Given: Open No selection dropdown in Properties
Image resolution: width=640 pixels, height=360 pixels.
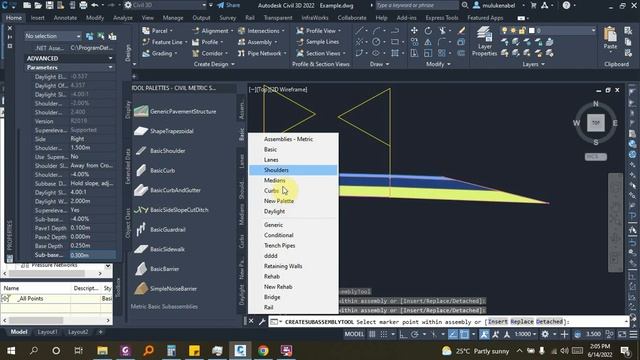Looking at the screenshot, I should coord(52,36).
